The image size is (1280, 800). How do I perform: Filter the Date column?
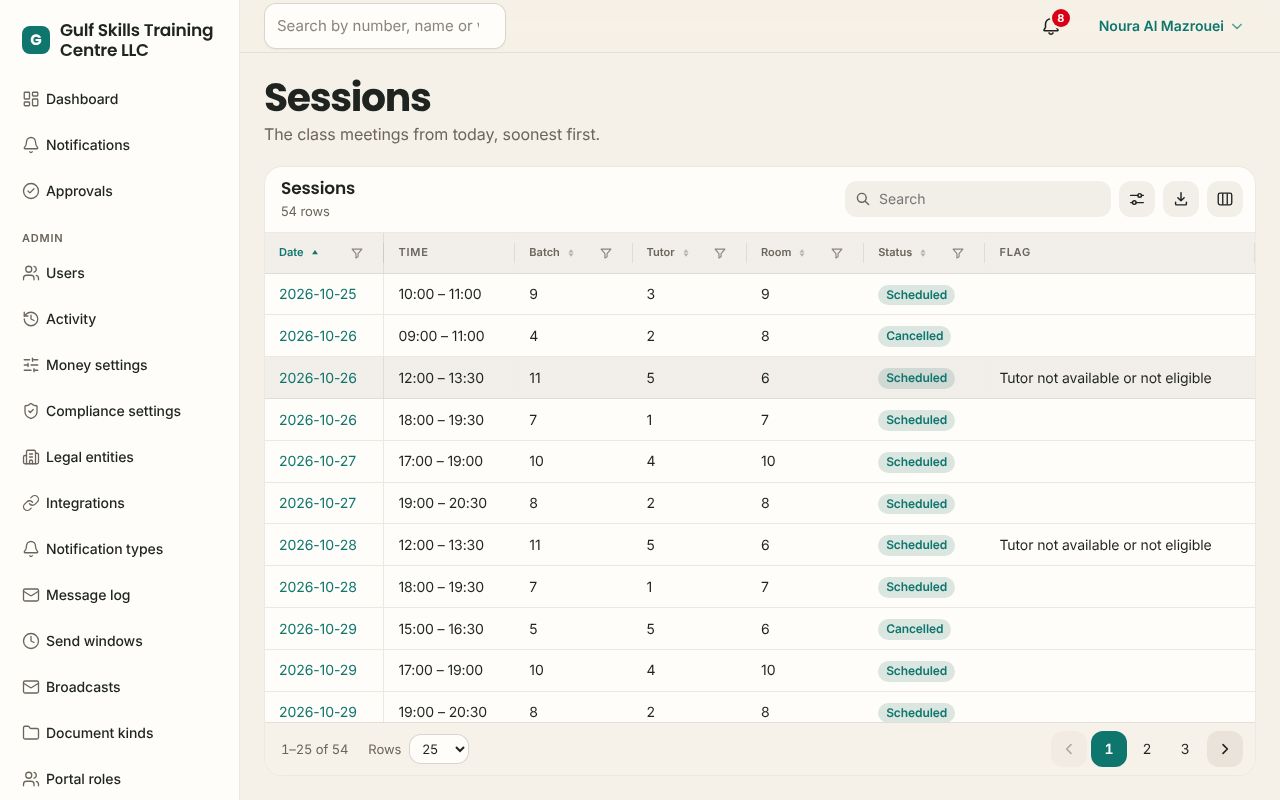tap(357, 253)
